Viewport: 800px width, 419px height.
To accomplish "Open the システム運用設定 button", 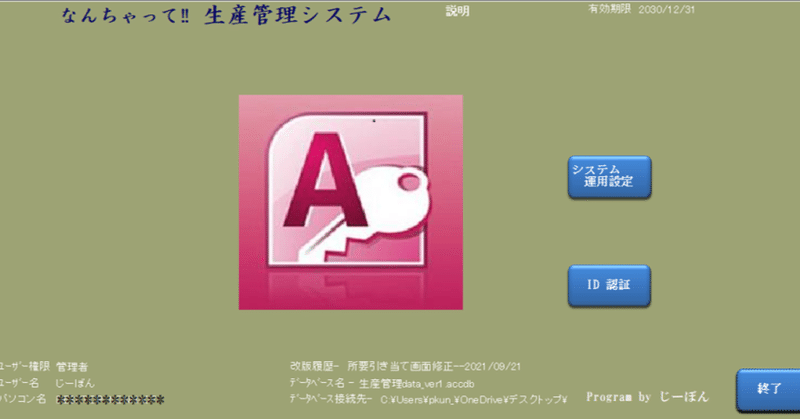I will pos(609,177).
